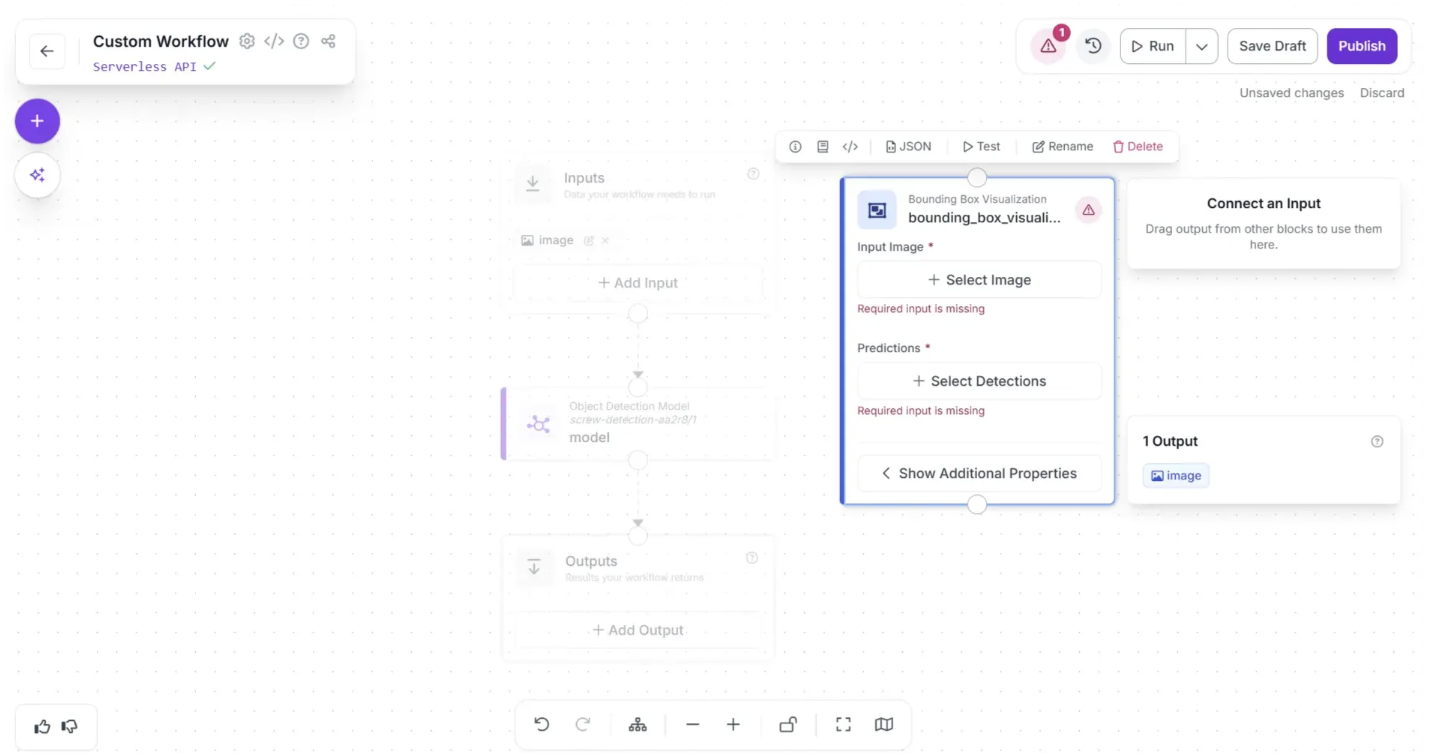Screen dimensions: 1448x756
Task: Click the thumbs up feedback icon
Action: click(x=42, y=727)
